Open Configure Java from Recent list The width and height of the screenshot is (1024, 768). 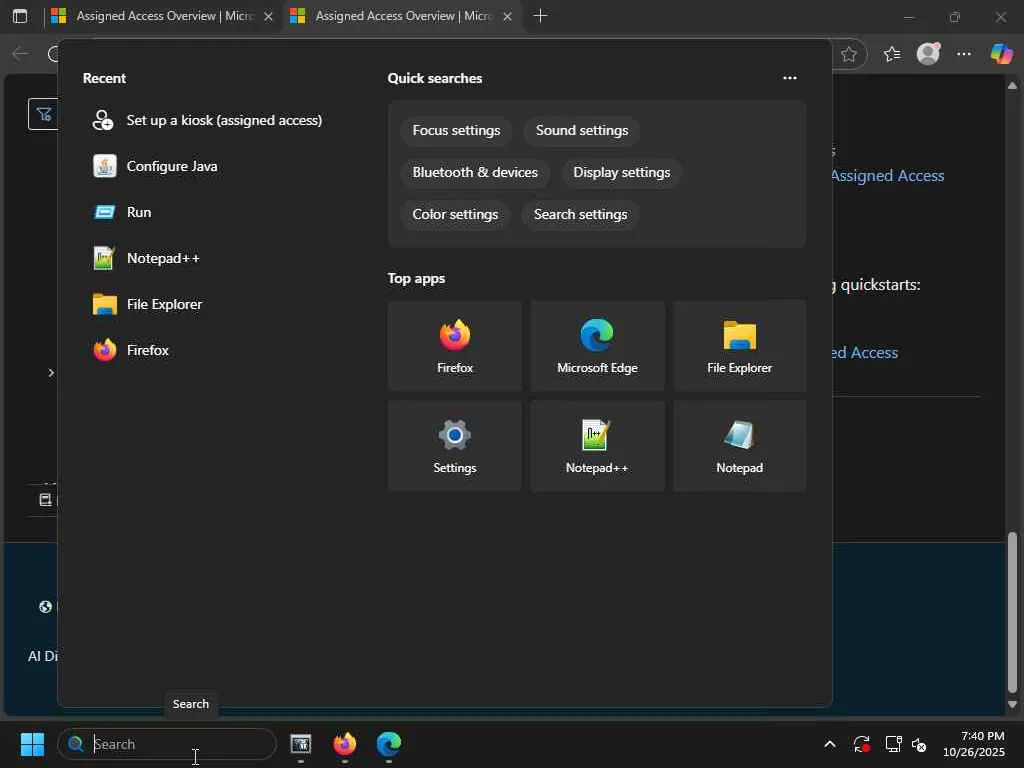pyautogui.click(x=155, y=167)
